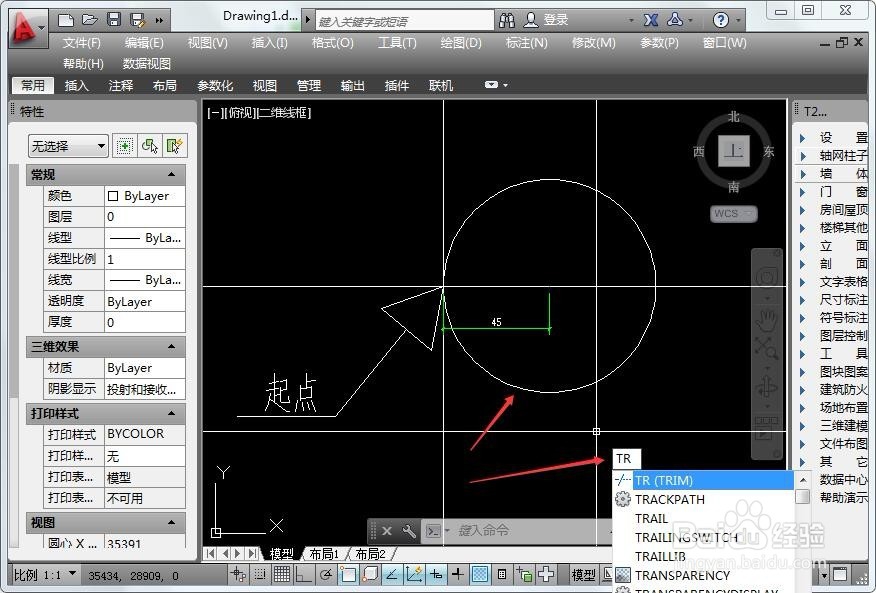Click the annotation visibility status icon
Image resolution: width=876 pixels, height=593 pixels.
tap(524, 574)
